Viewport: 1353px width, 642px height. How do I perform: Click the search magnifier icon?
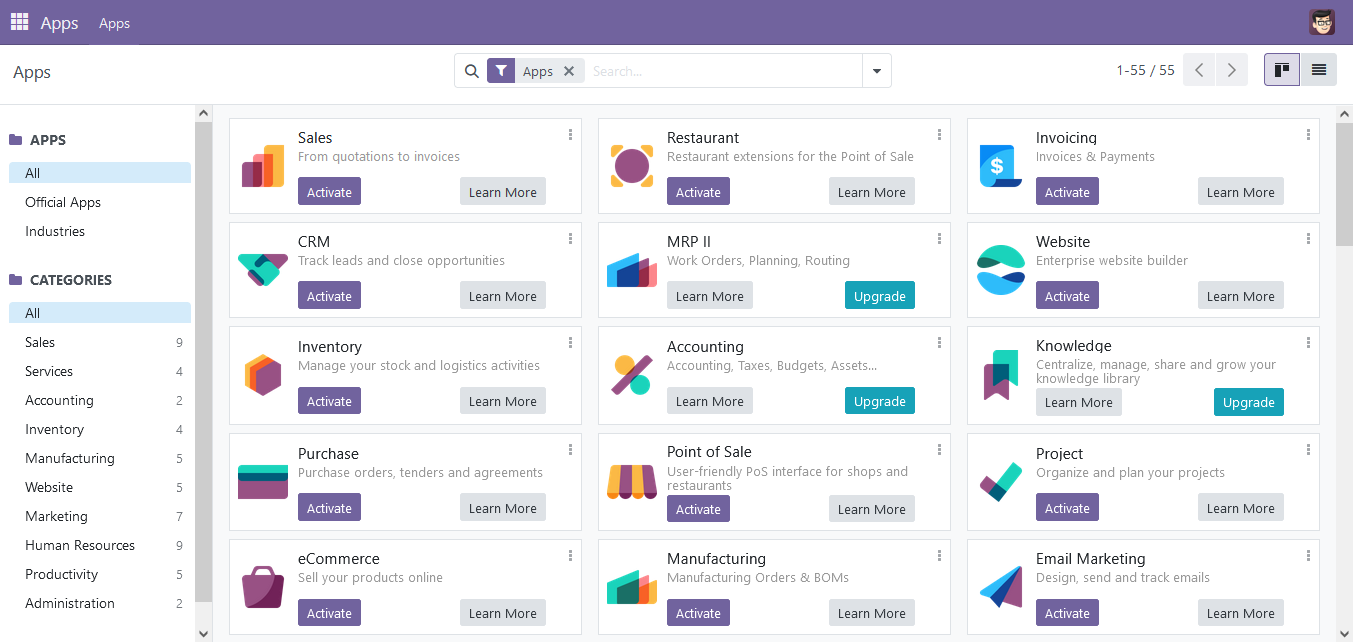472,71
